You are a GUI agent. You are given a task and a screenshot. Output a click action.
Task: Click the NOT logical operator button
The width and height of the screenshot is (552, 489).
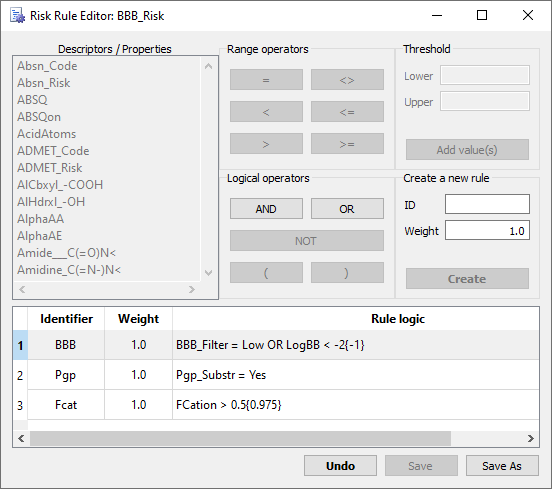tap(307, 241)
